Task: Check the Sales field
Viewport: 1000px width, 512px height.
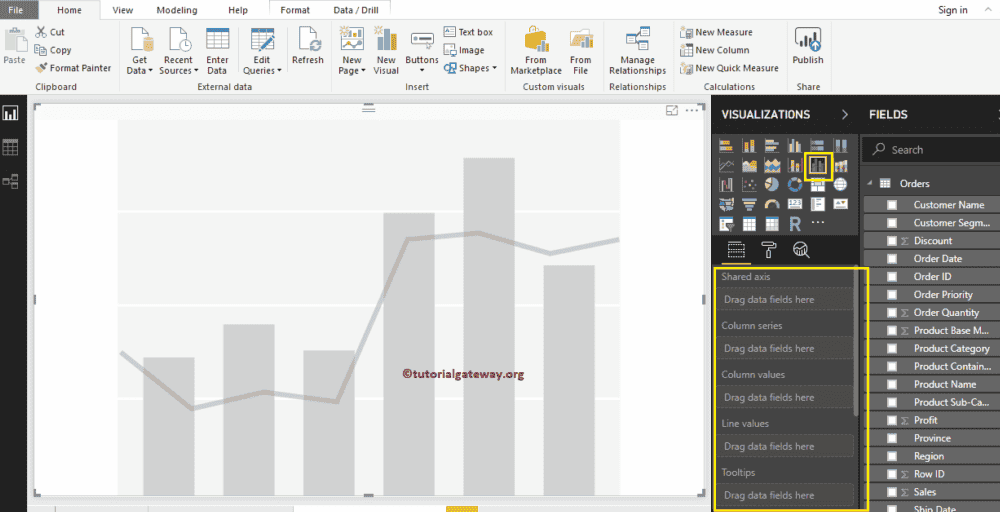Action: (892, 492)
